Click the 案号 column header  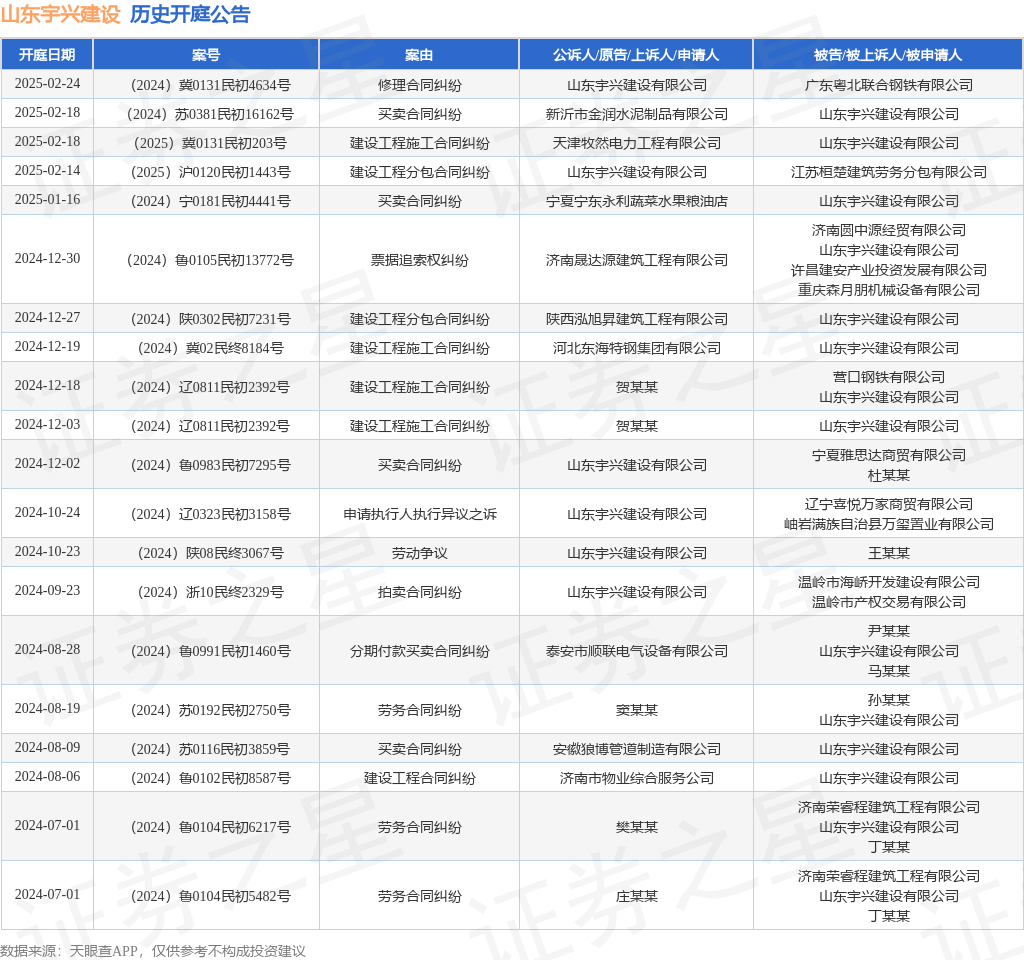point(206,55)
